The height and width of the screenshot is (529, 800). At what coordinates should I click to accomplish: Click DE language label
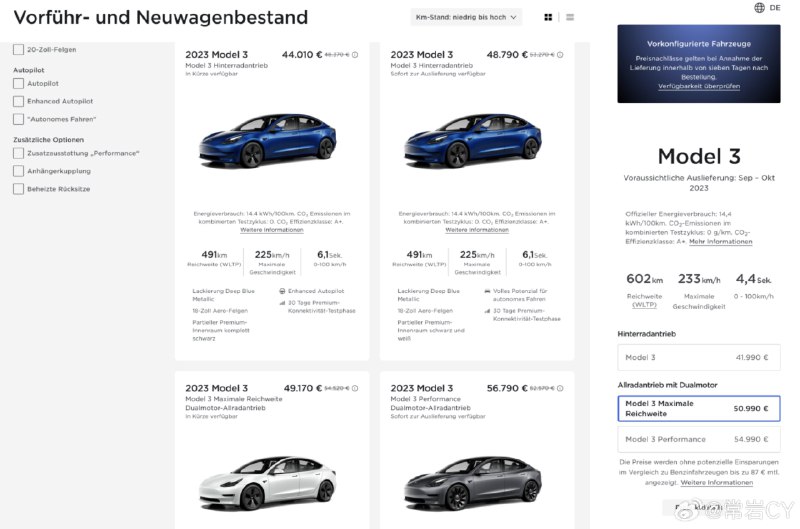pos(775,8)
